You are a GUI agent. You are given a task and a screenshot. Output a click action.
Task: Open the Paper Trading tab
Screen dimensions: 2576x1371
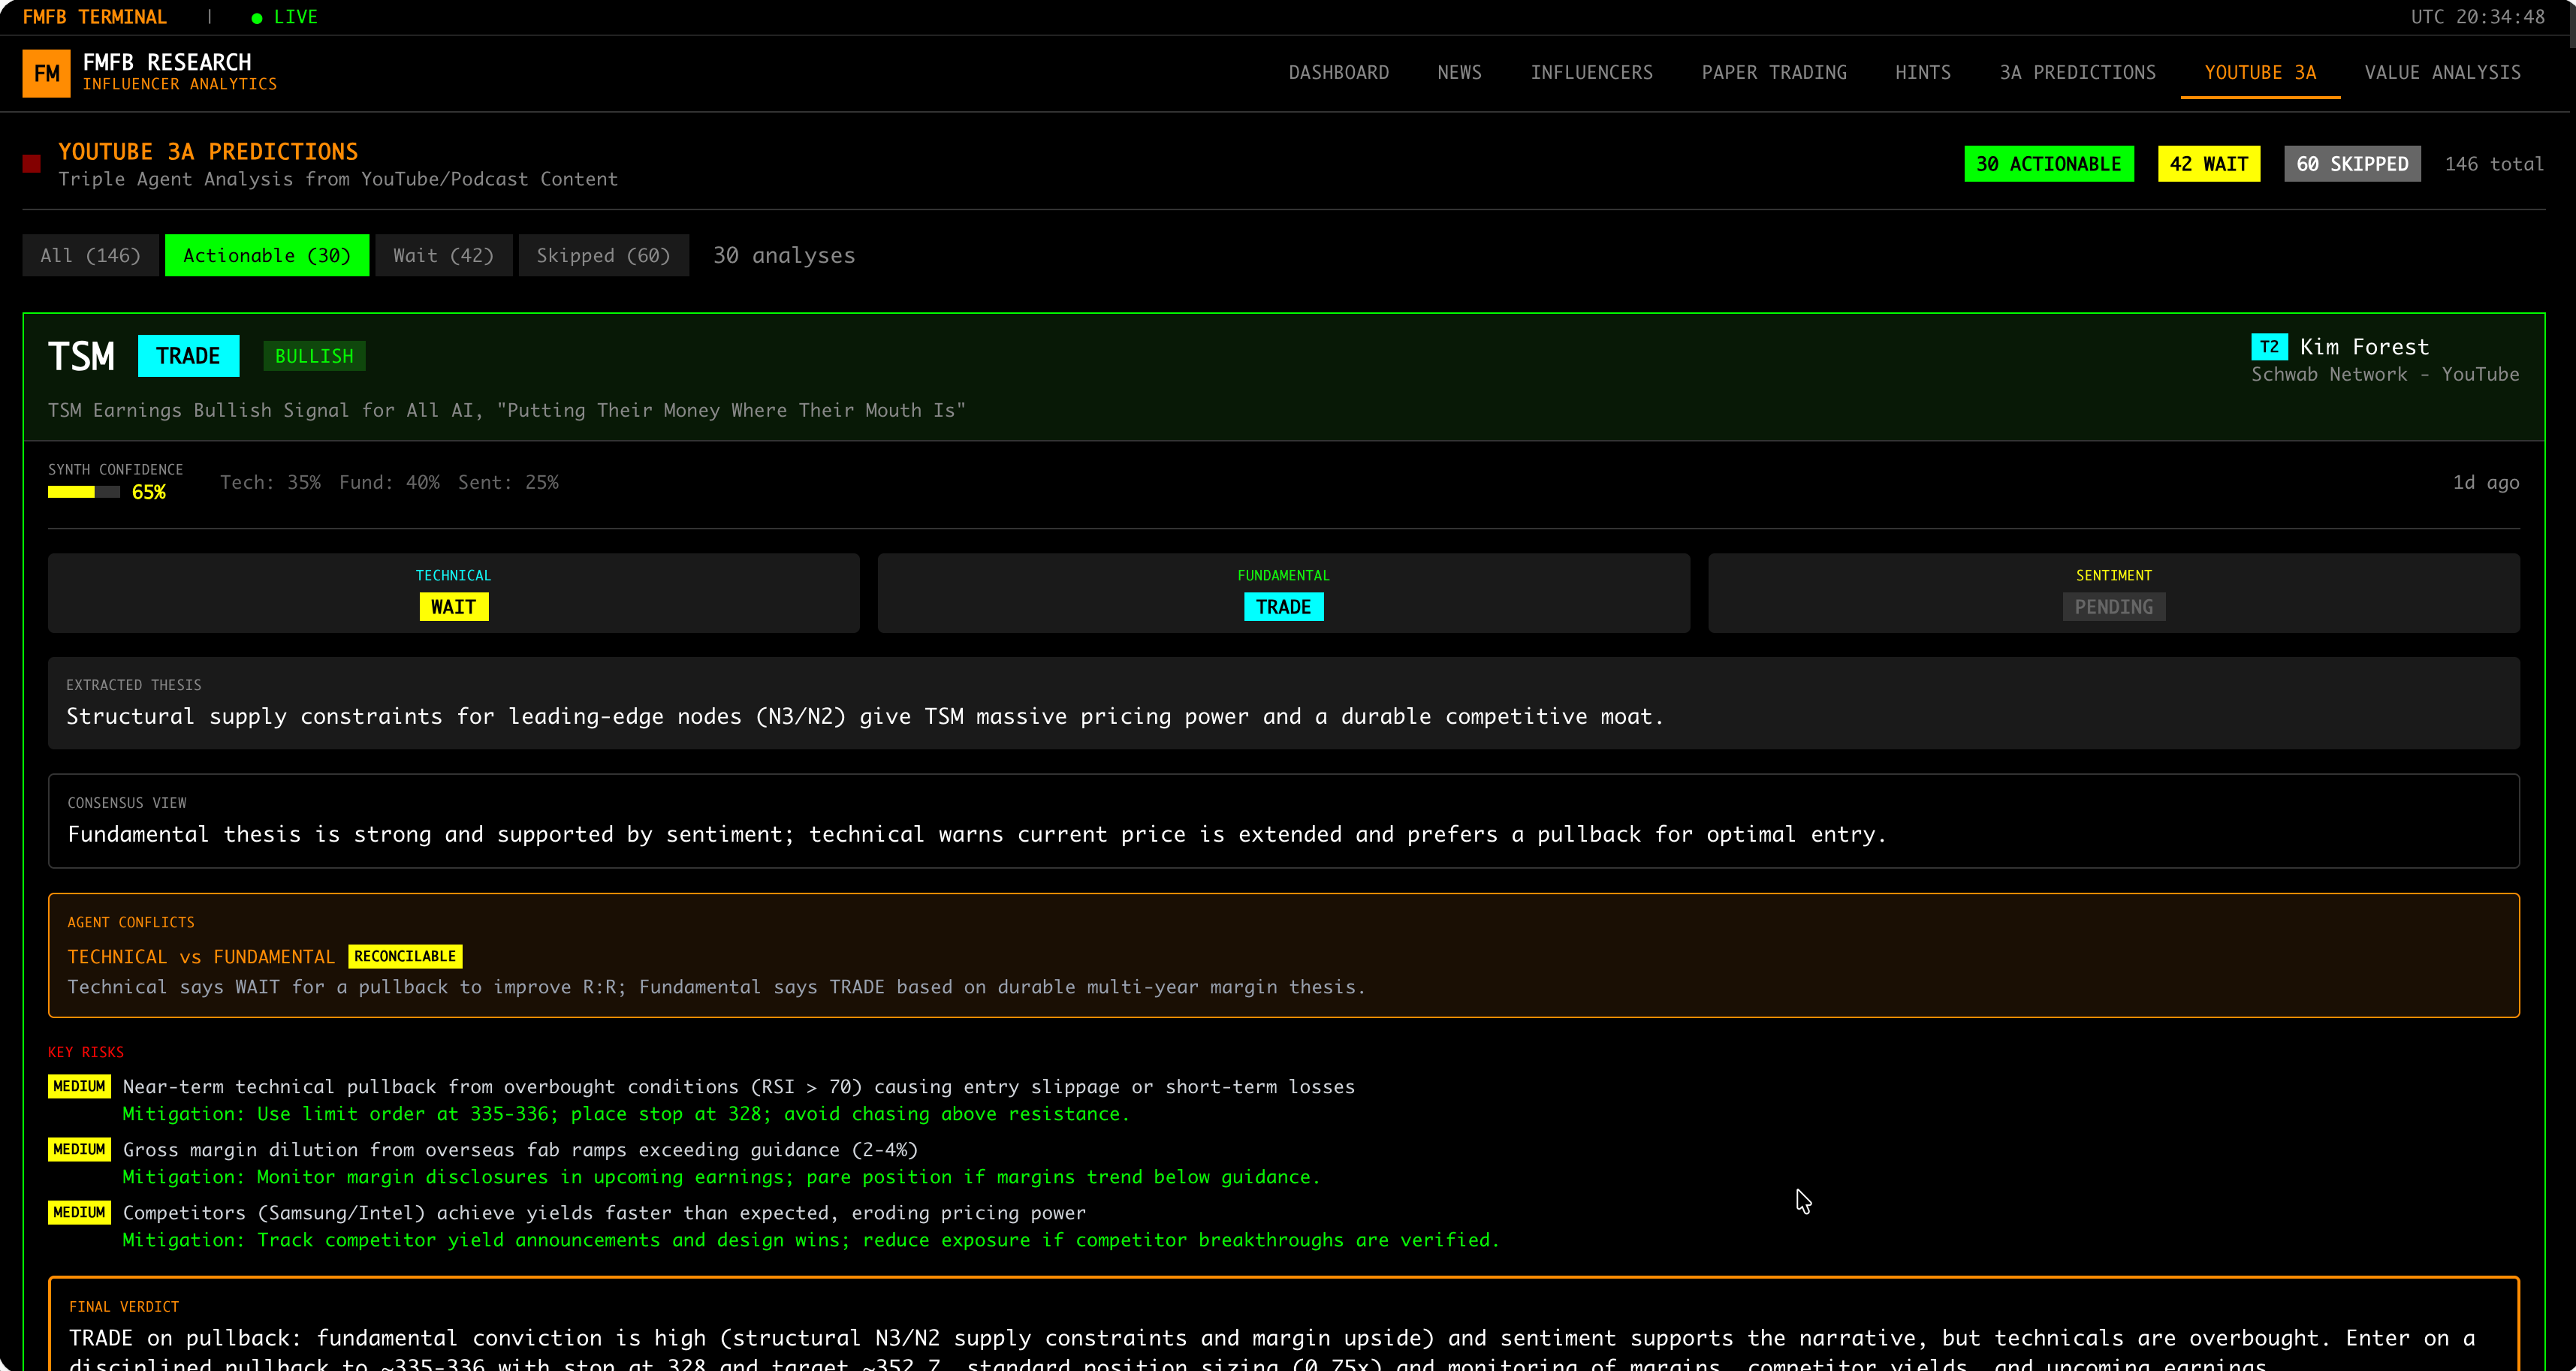click(x=1774, y=72)
